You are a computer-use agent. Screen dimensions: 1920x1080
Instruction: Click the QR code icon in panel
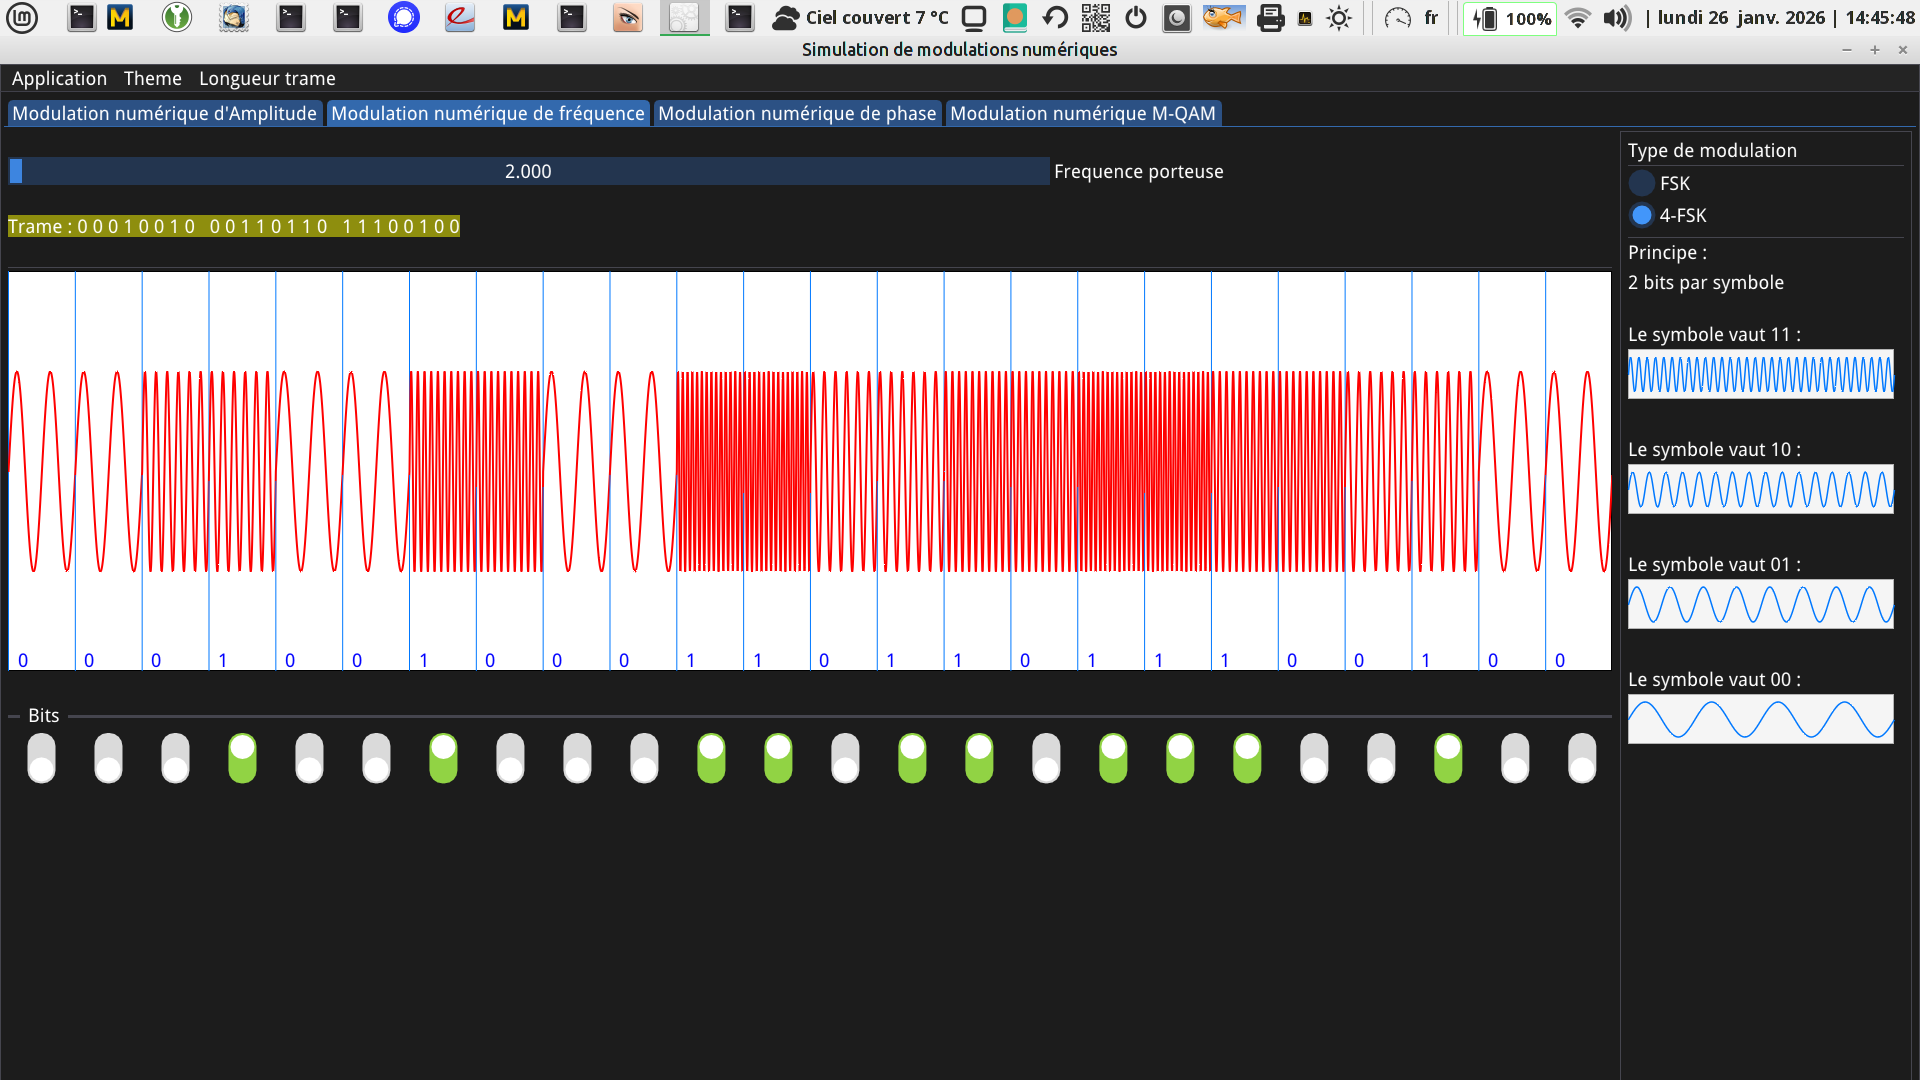pyautogui.click(x=1096, y=17)
